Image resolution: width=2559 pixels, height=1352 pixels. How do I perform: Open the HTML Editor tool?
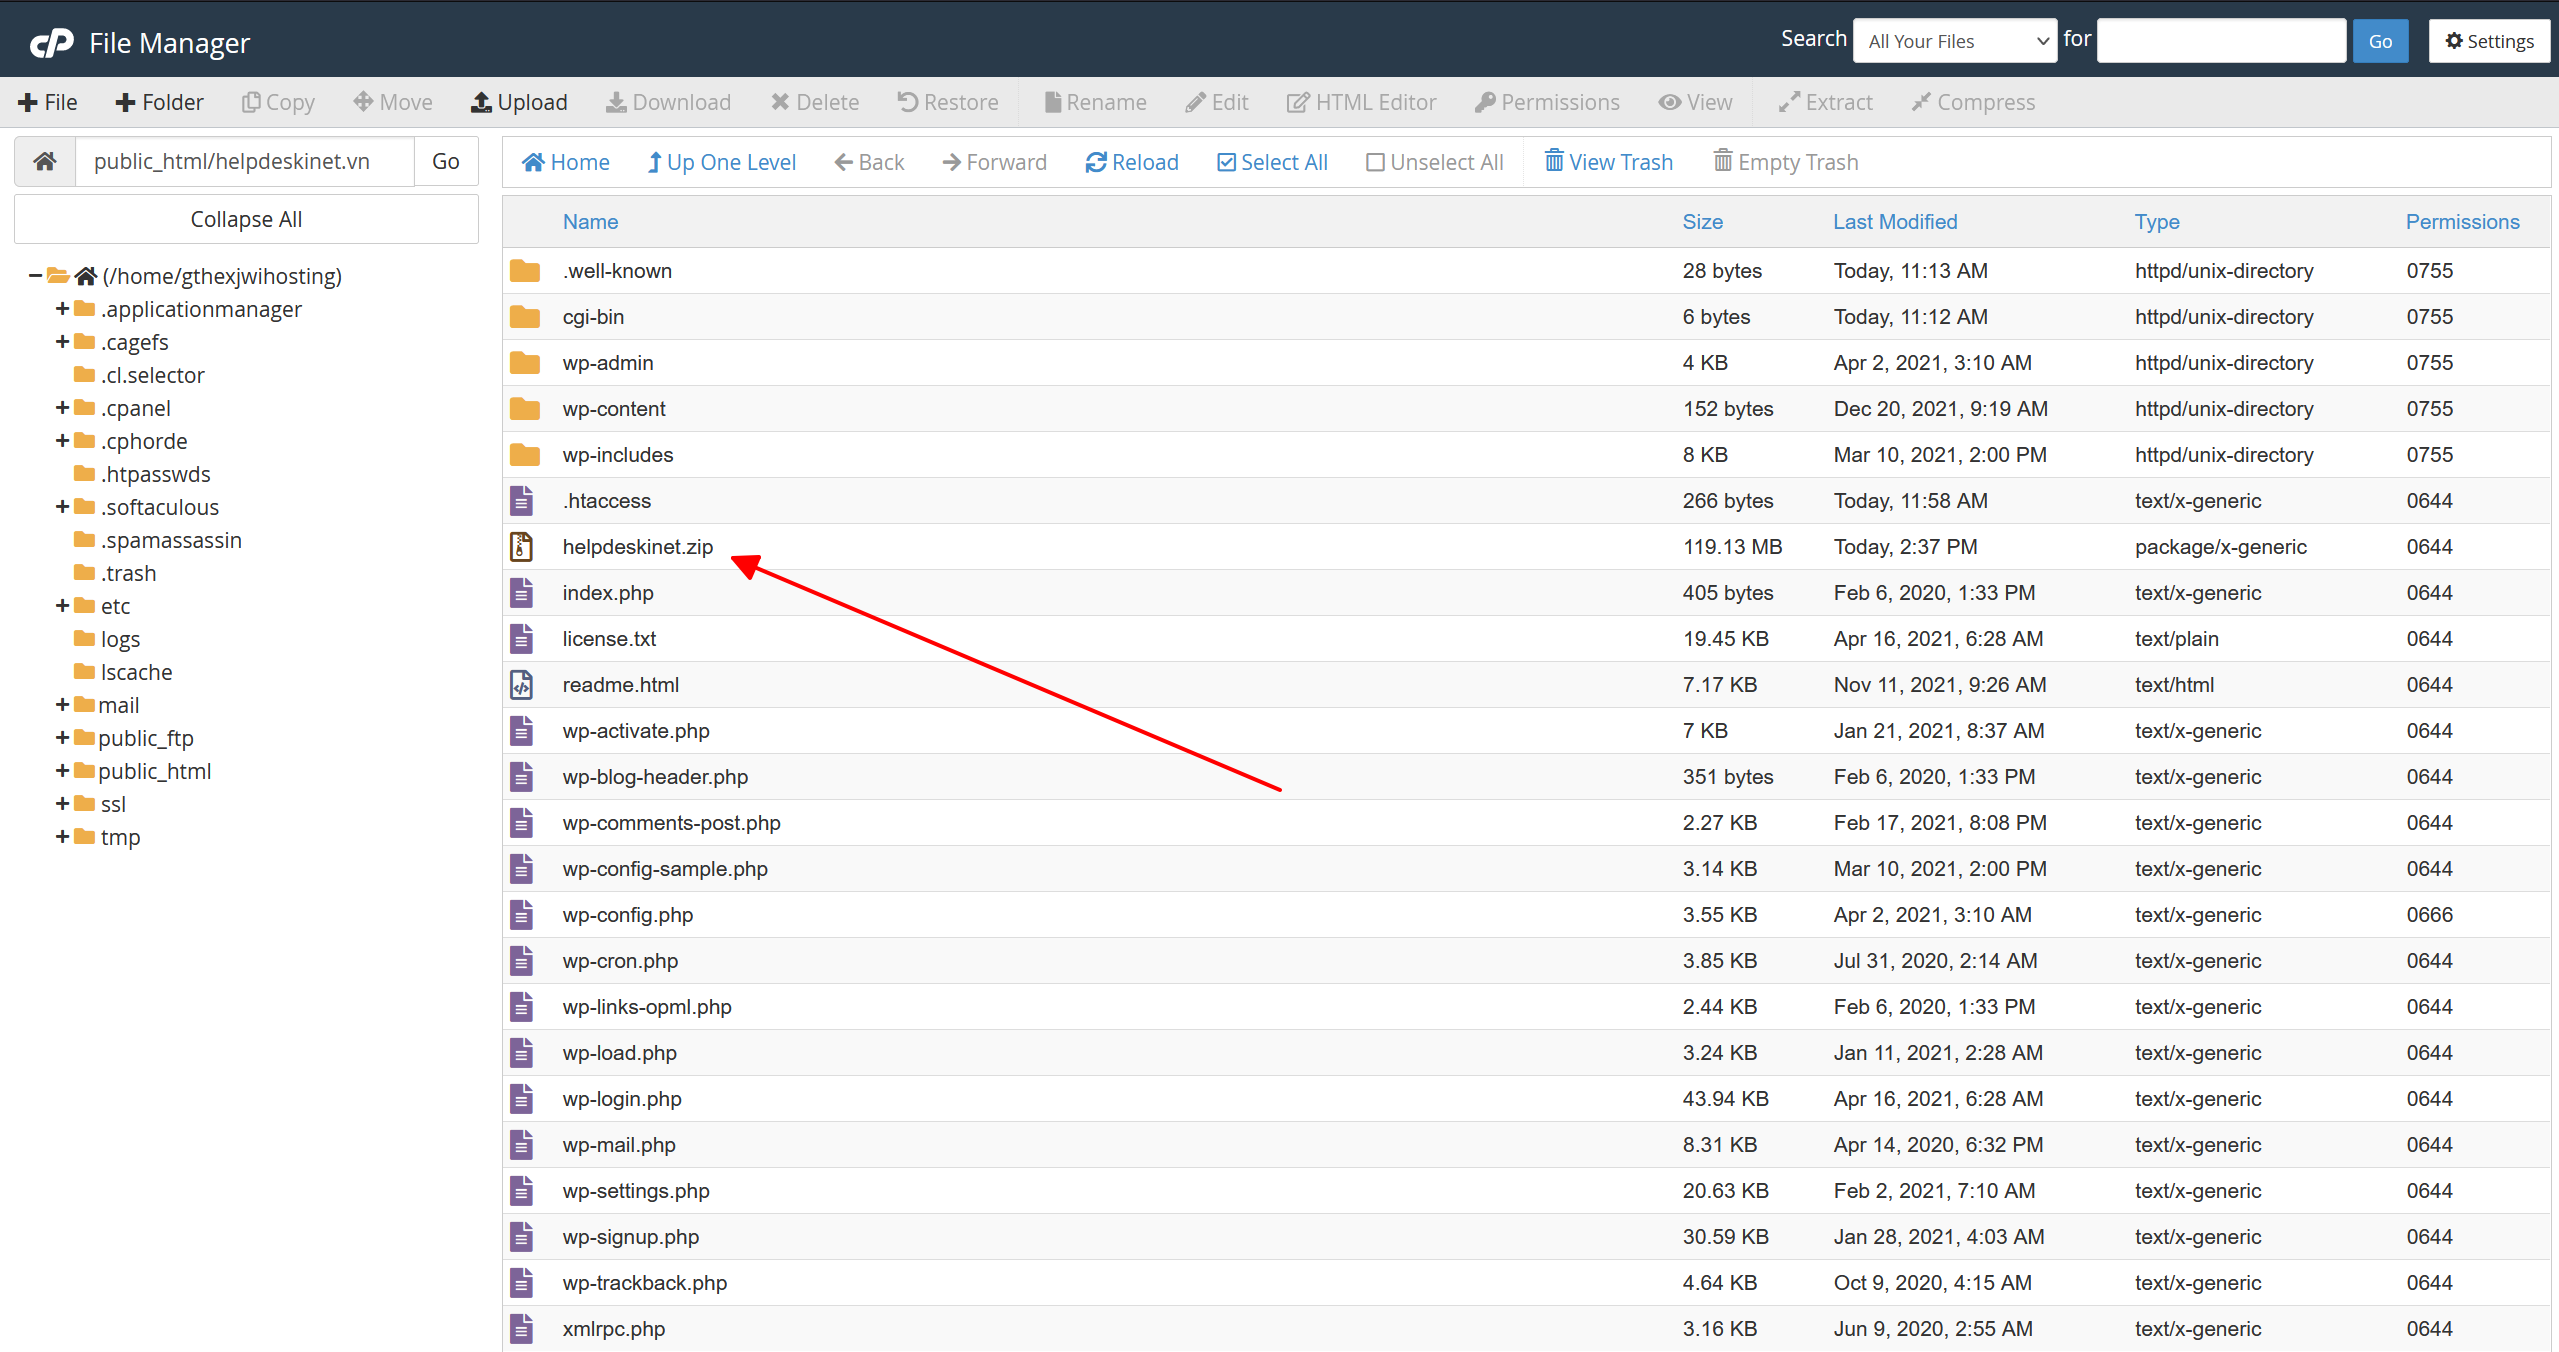tap(1361, 102)
